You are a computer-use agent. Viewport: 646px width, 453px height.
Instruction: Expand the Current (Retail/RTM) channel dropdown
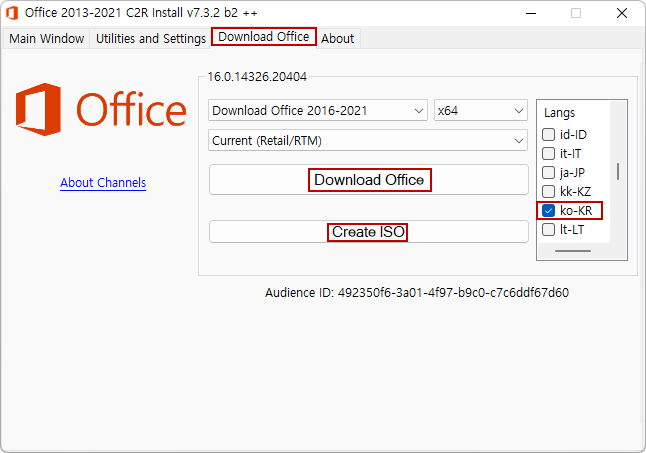click(368, 140)
